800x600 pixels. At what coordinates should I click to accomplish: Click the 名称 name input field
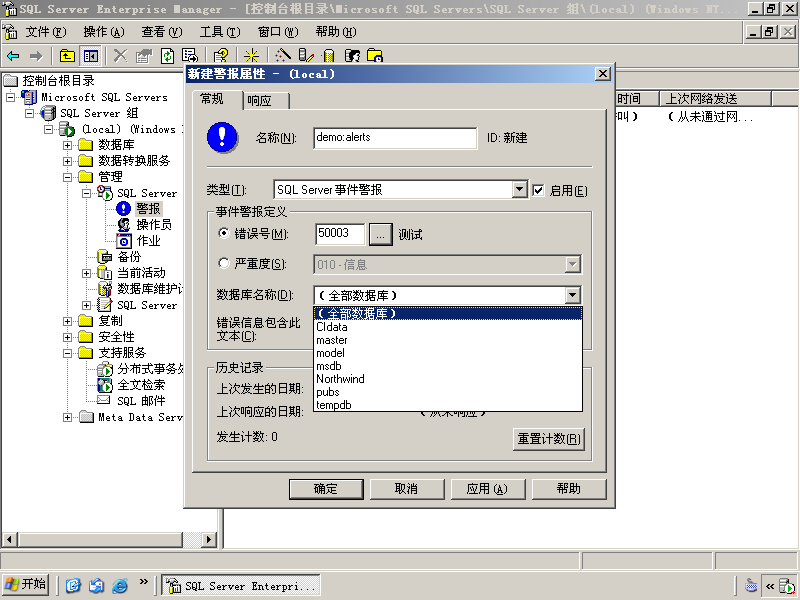pos(395,138)
